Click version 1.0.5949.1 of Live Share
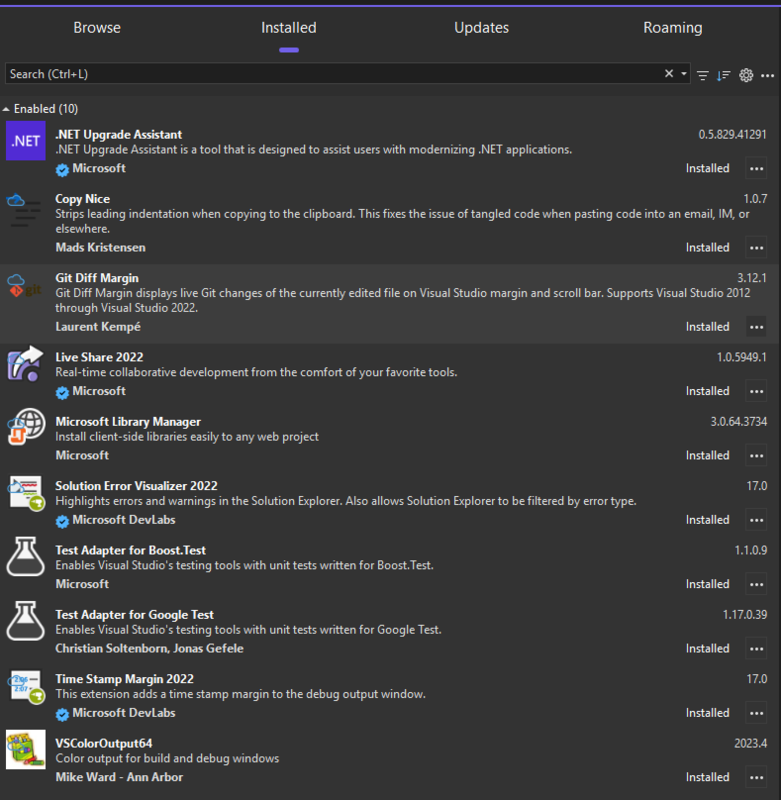The width and height of the screenshot is (781, 800). coord(741,357)
